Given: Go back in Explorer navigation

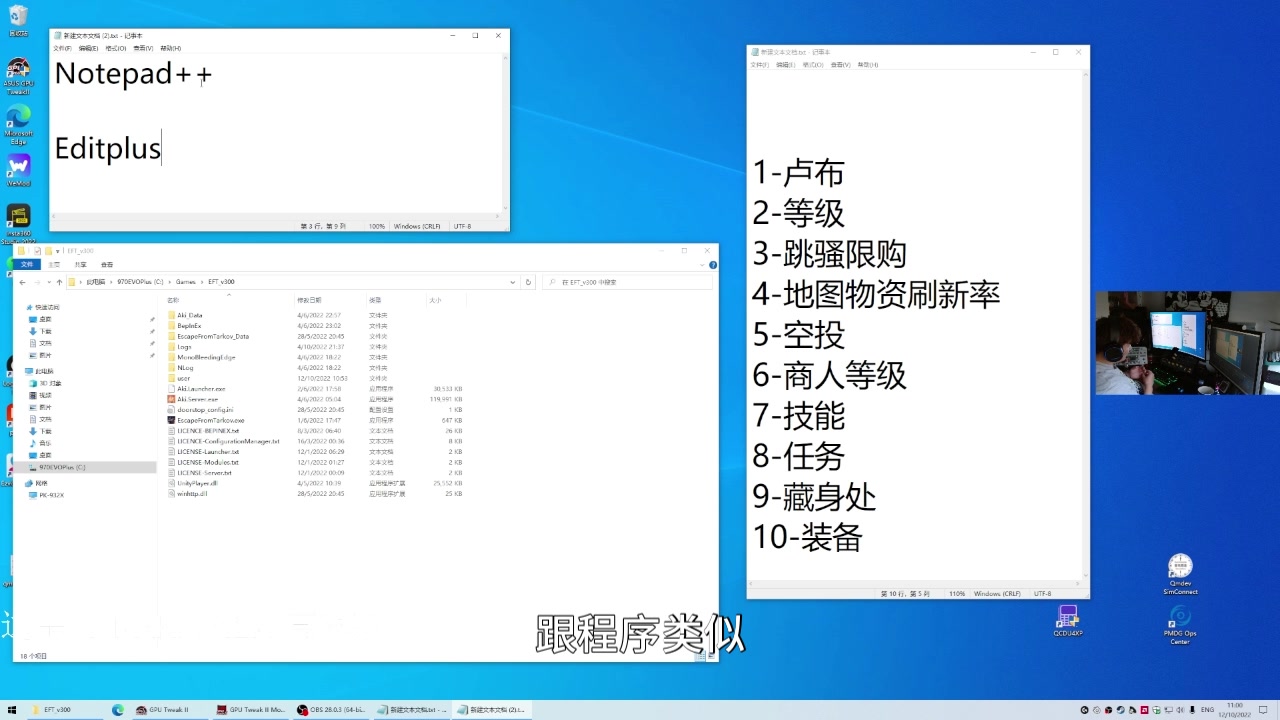Looking at the screenshot, I should point(23,282).
